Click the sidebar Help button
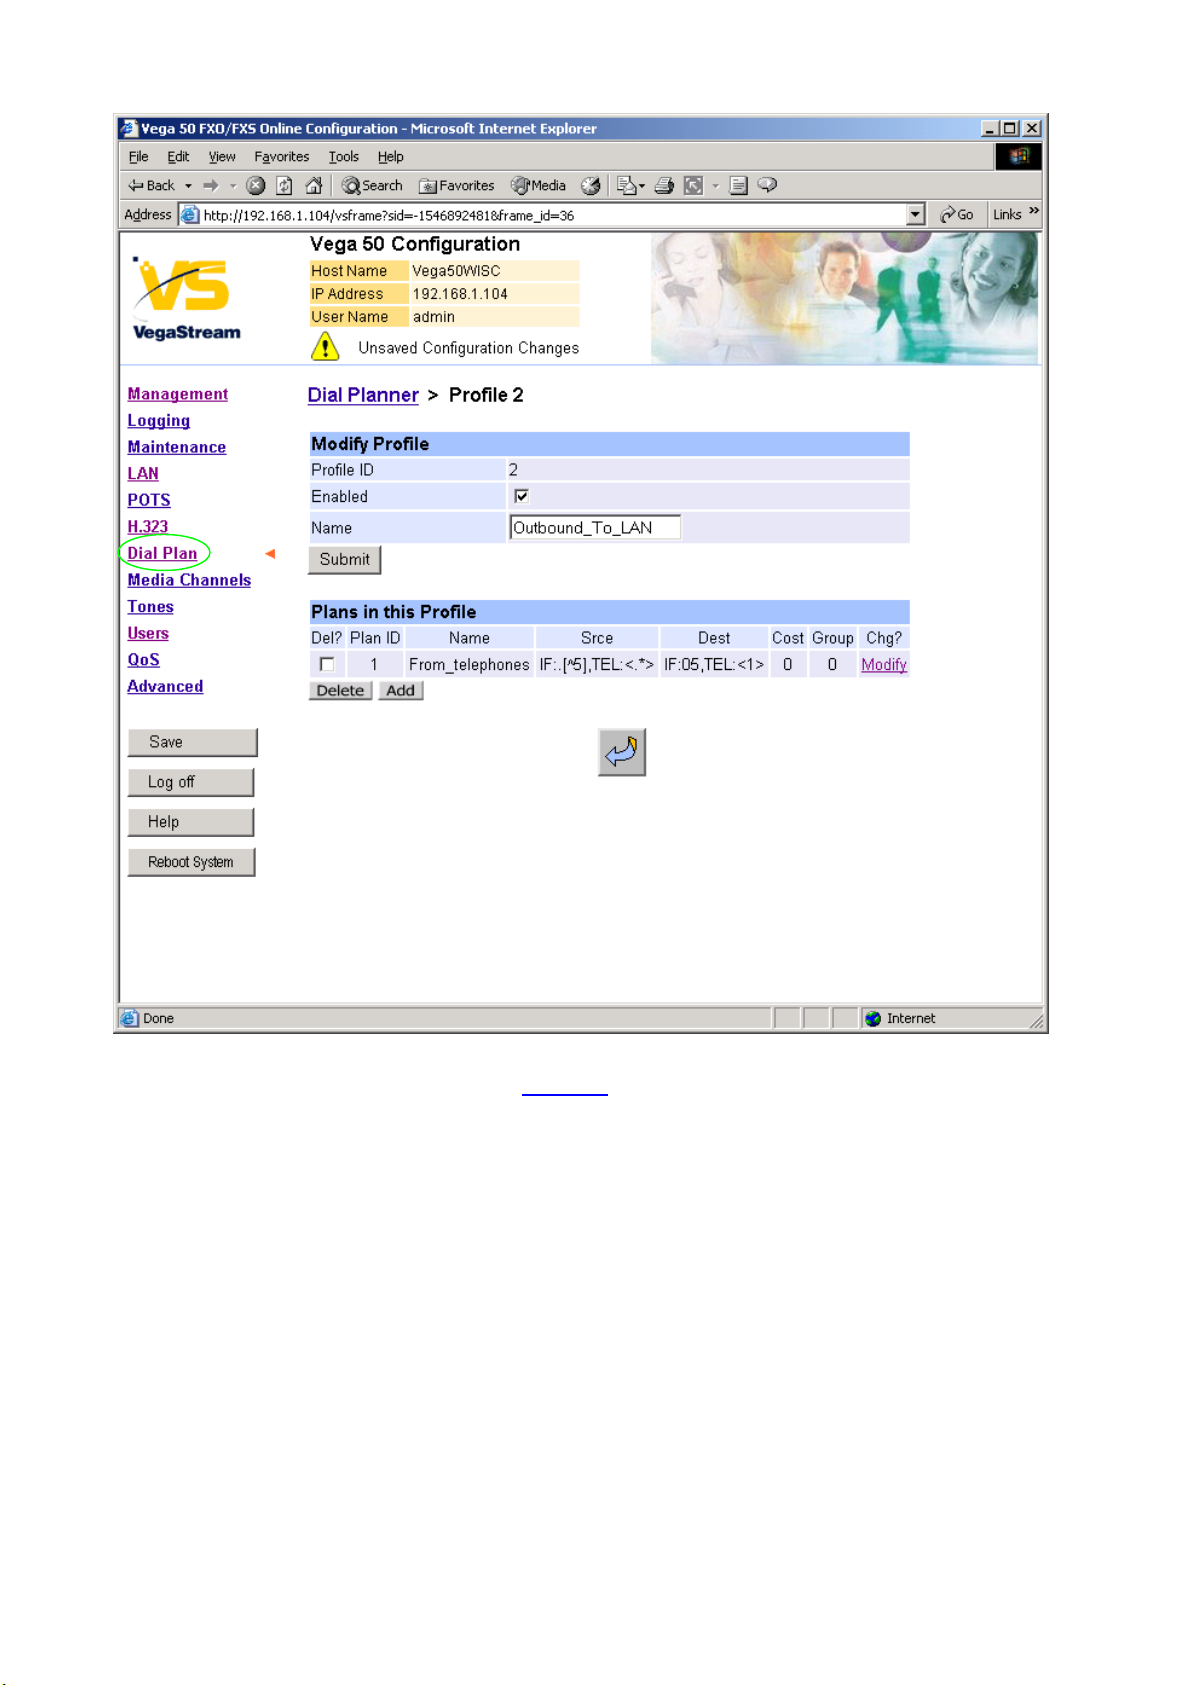The height and width of the screenshot is (1685, 1191). coord(190,822)
